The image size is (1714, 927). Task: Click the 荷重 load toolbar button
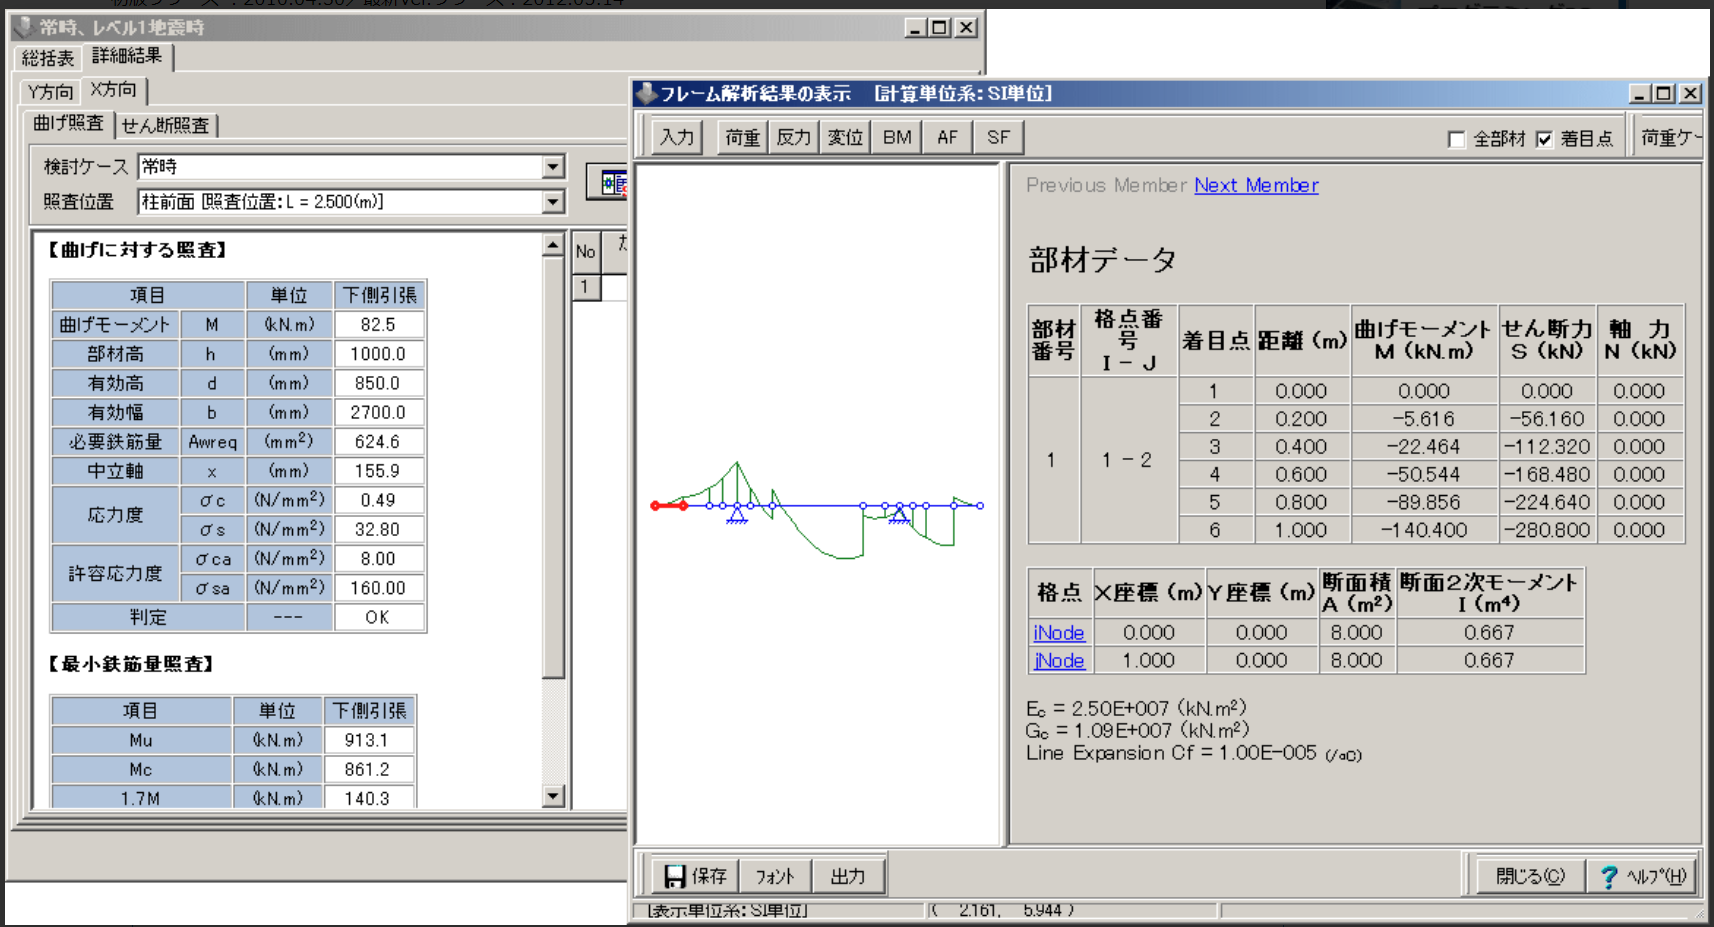742,137
